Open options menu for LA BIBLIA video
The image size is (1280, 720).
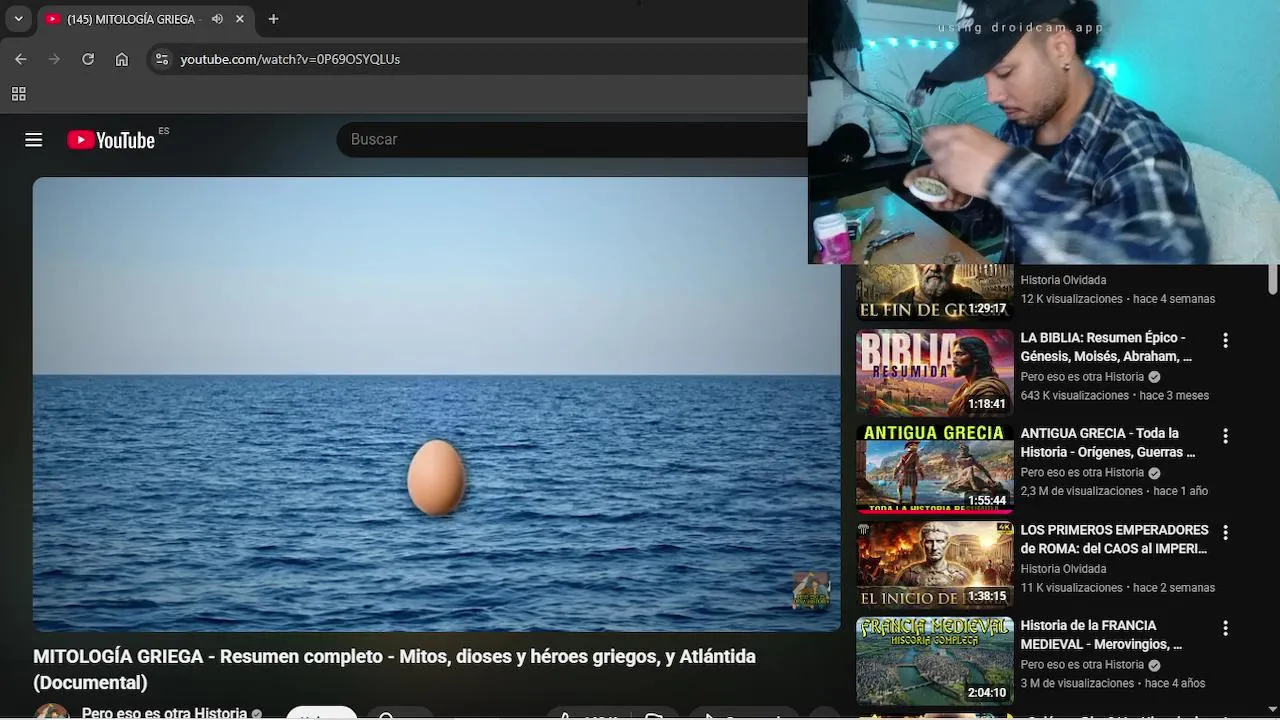point(1225,340)
